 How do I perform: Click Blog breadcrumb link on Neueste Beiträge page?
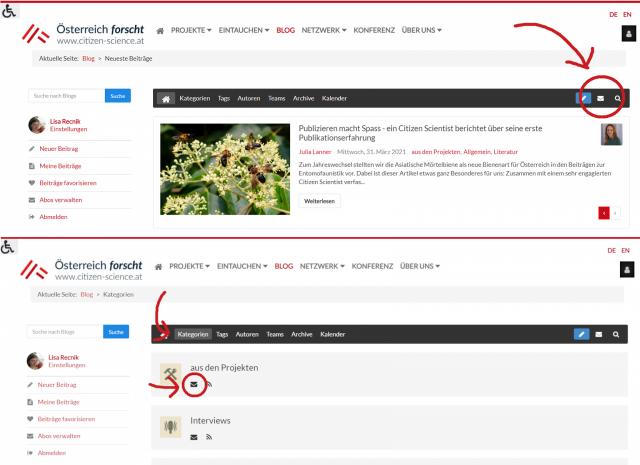[x=88, y=59]
